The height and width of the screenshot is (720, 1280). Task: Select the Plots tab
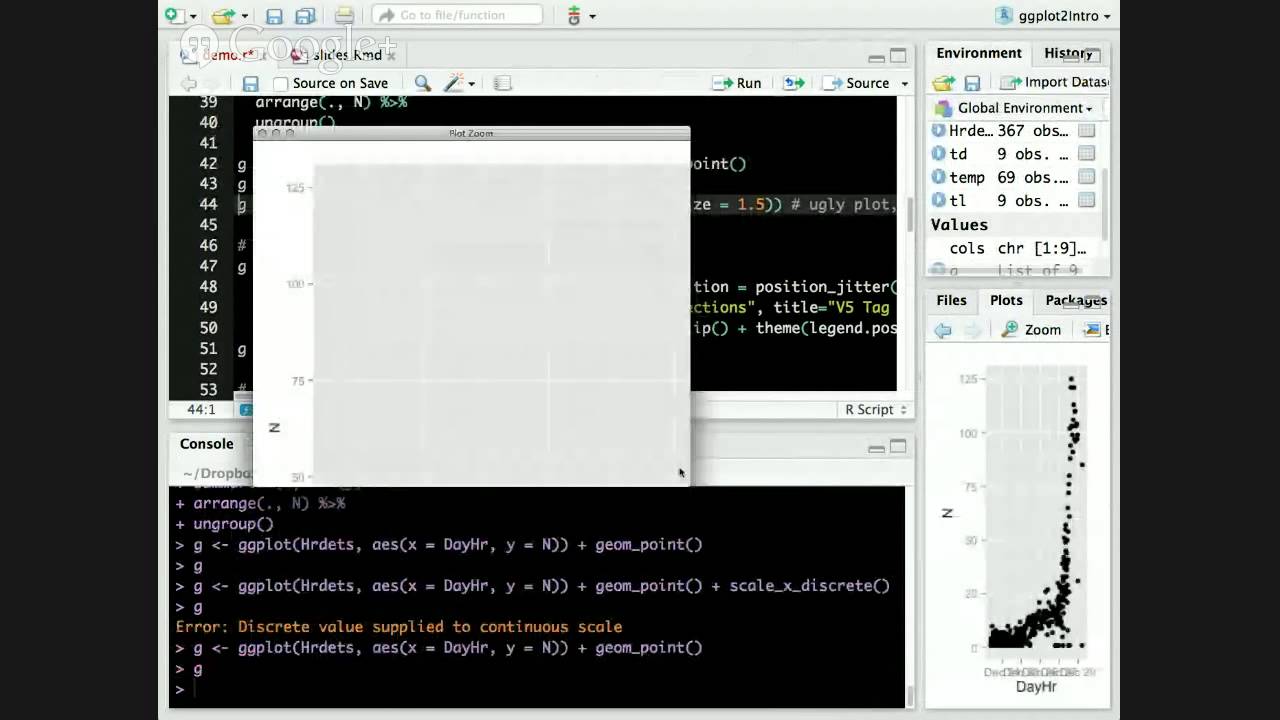click(x=1006, y=300)
